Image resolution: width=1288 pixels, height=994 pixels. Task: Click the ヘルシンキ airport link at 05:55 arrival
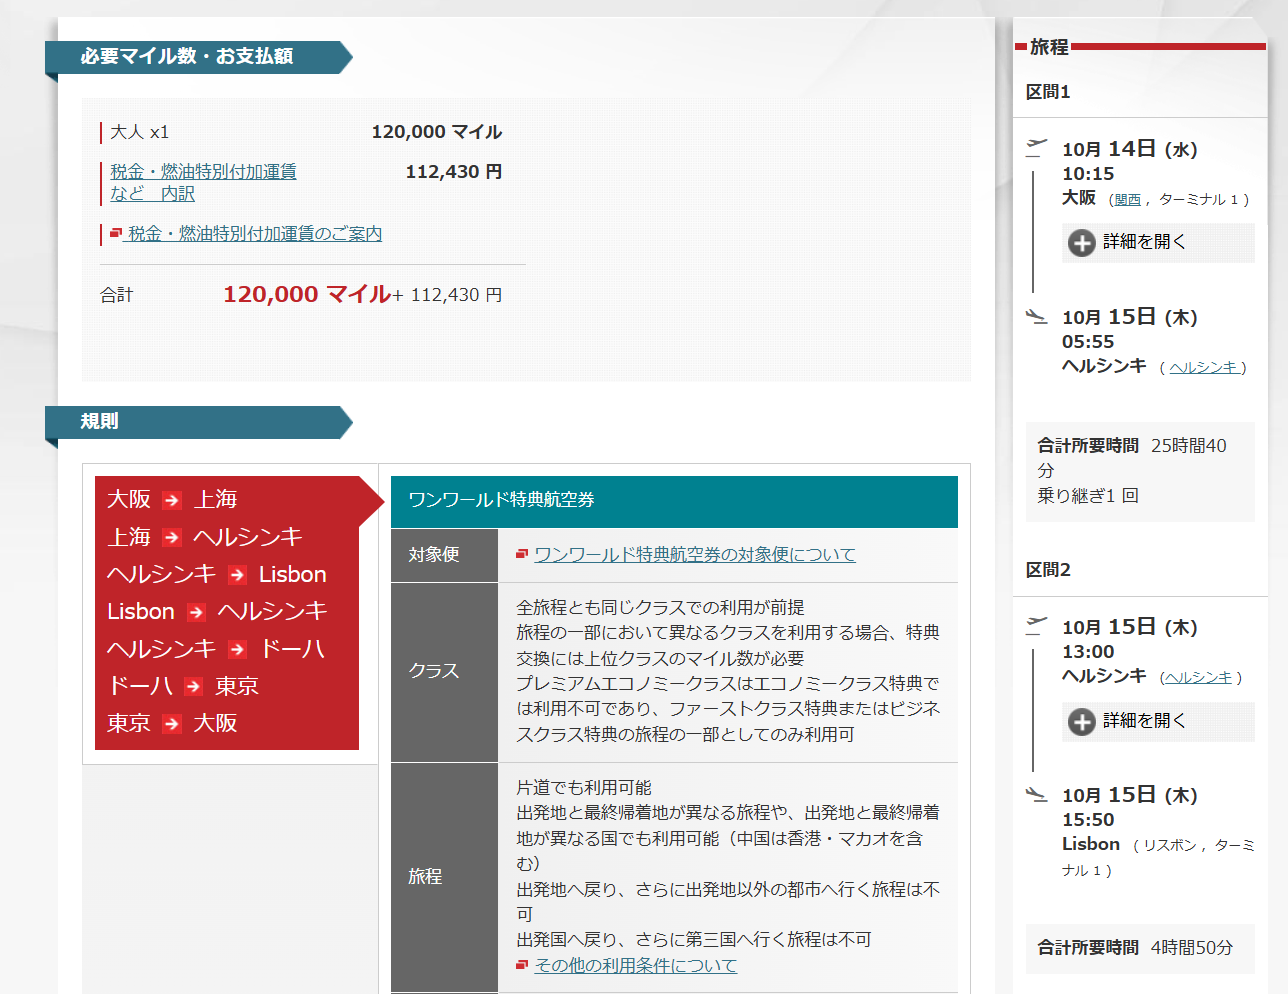1203,368
